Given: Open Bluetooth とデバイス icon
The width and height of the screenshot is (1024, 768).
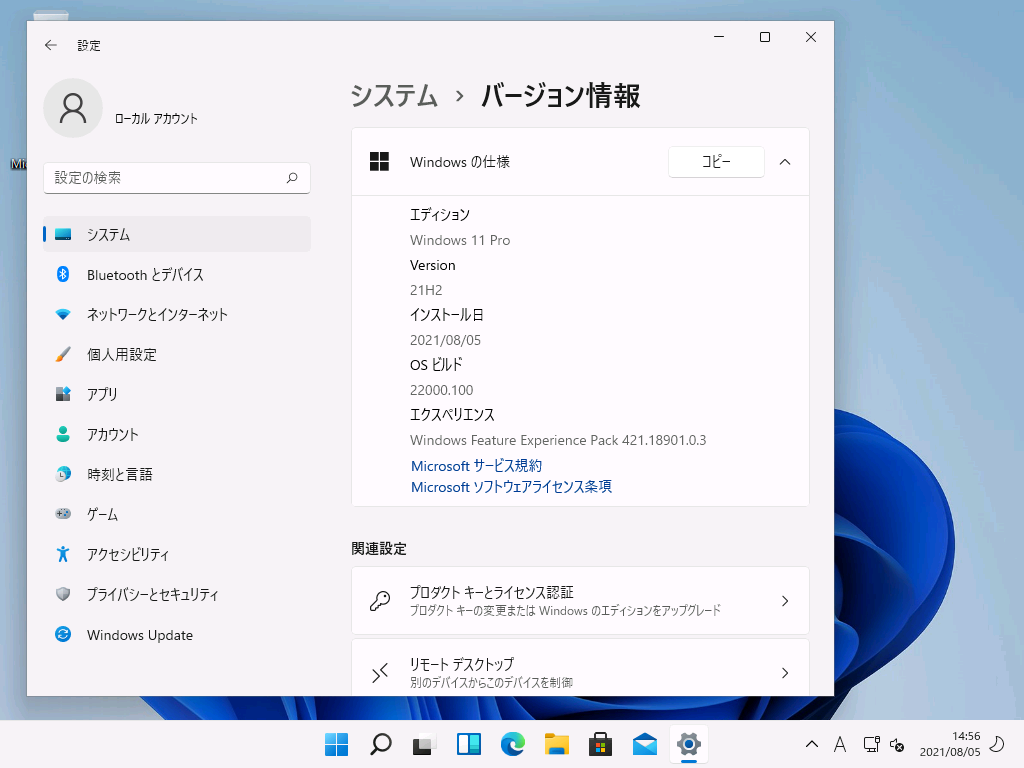Looking at the screenshot, I should (63, 274).
